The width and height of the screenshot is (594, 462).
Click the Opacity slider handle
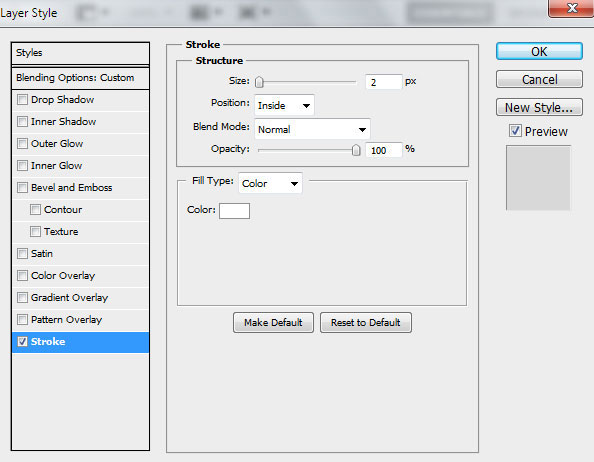(356, 150)
